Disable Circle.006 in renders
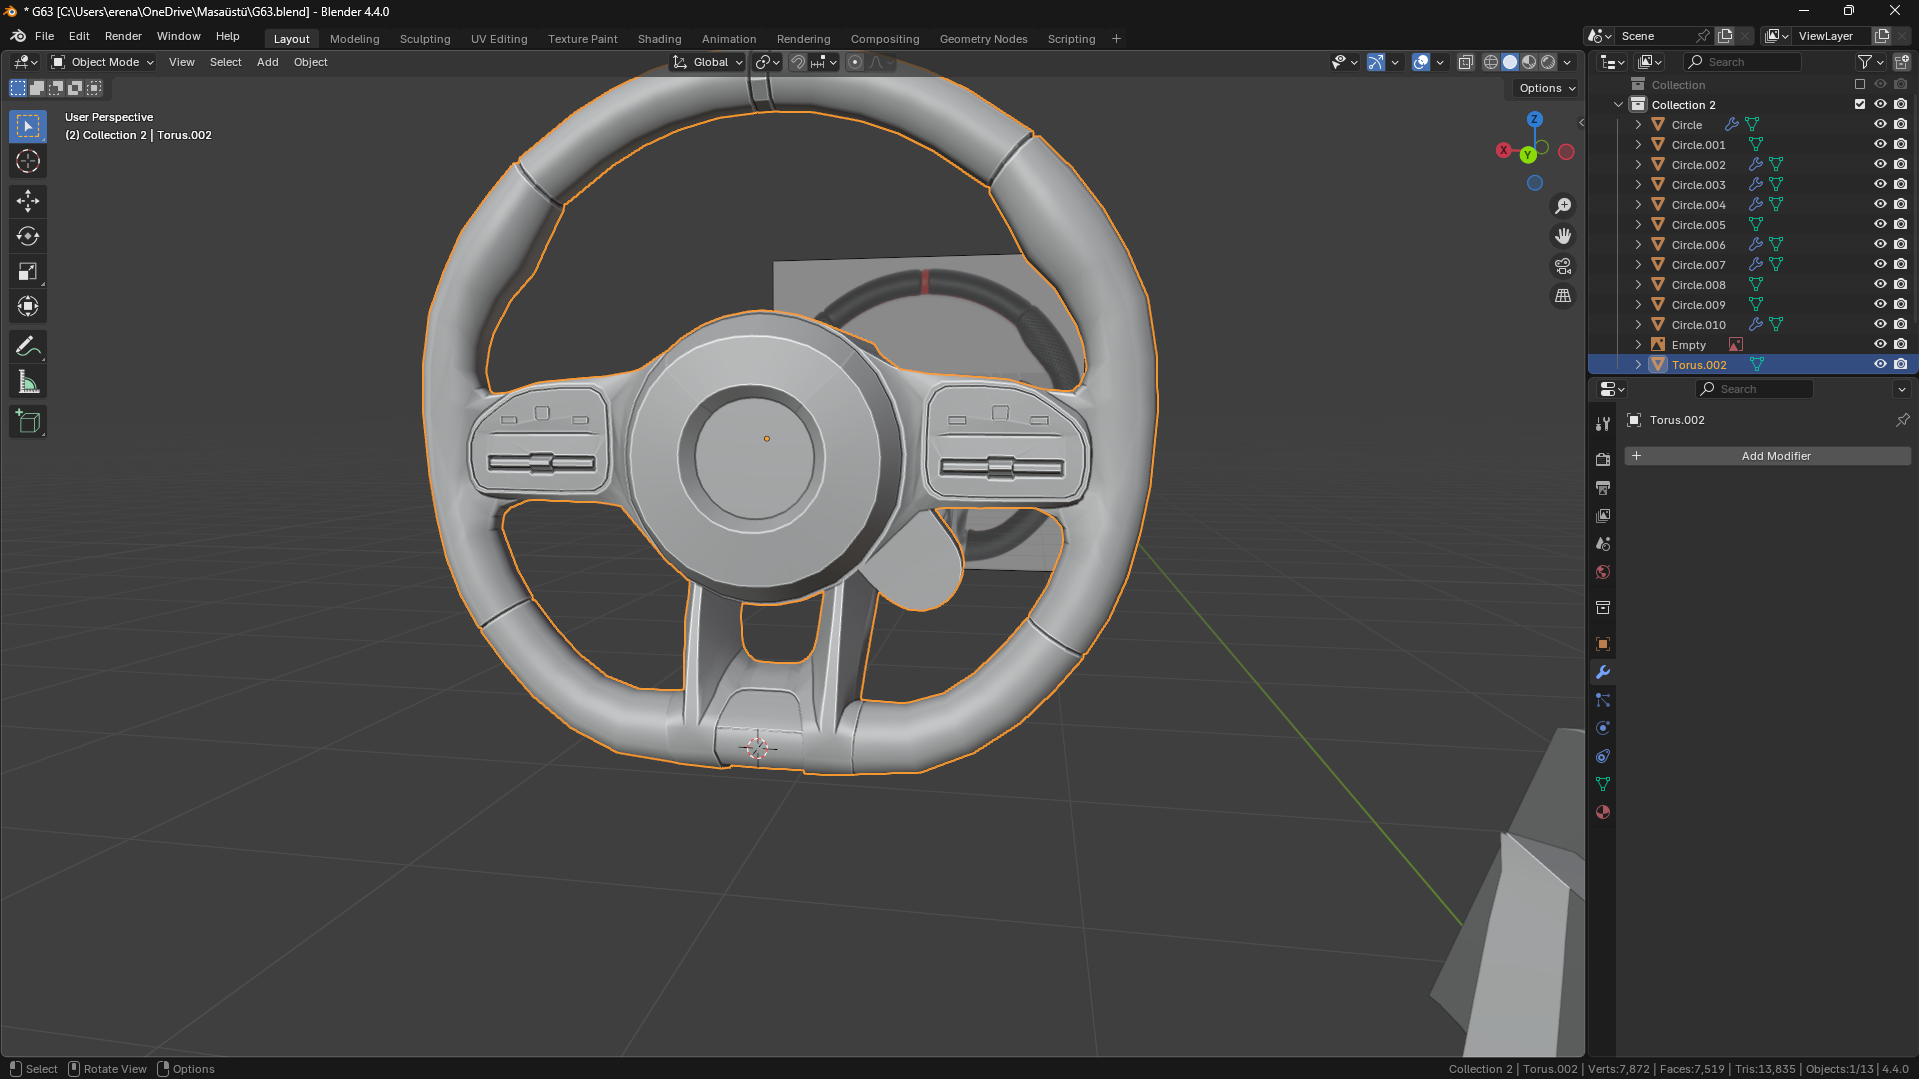The width and height of the screenshot is (1919, 1079). coord(1901,245)
